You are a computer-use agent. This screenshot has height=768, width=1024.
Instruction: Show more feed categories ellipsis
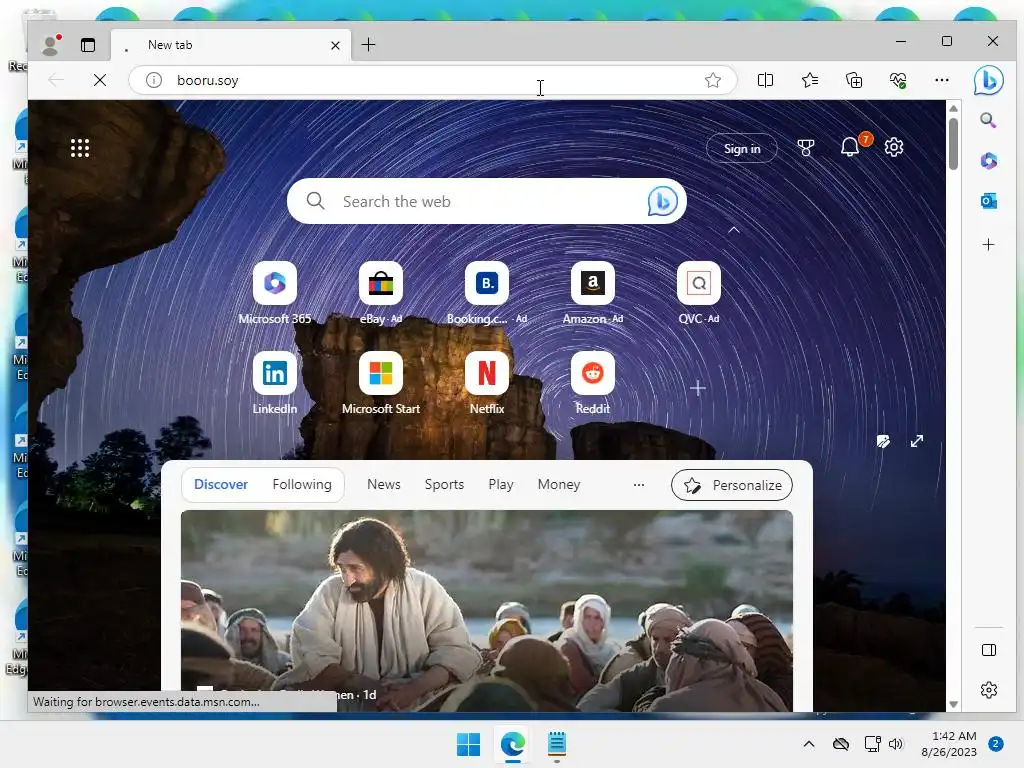(639, 485)
